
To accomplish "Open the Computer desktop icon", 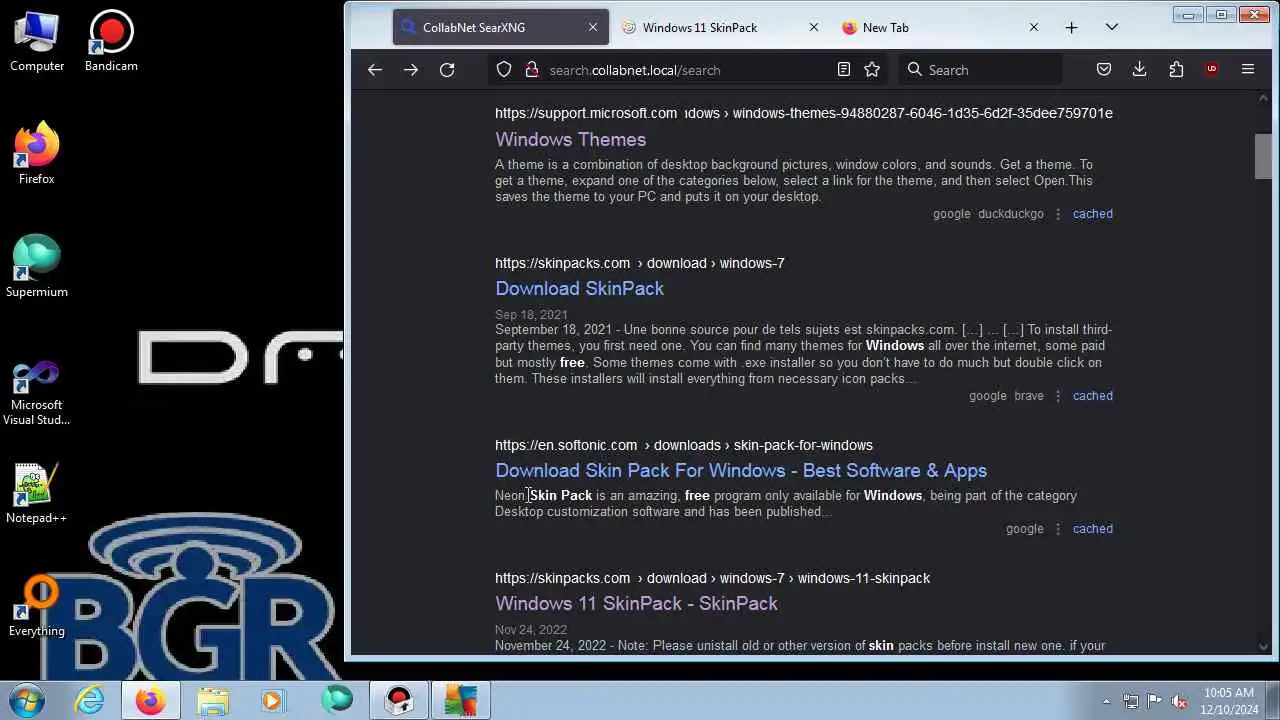I will coord(37,42).
